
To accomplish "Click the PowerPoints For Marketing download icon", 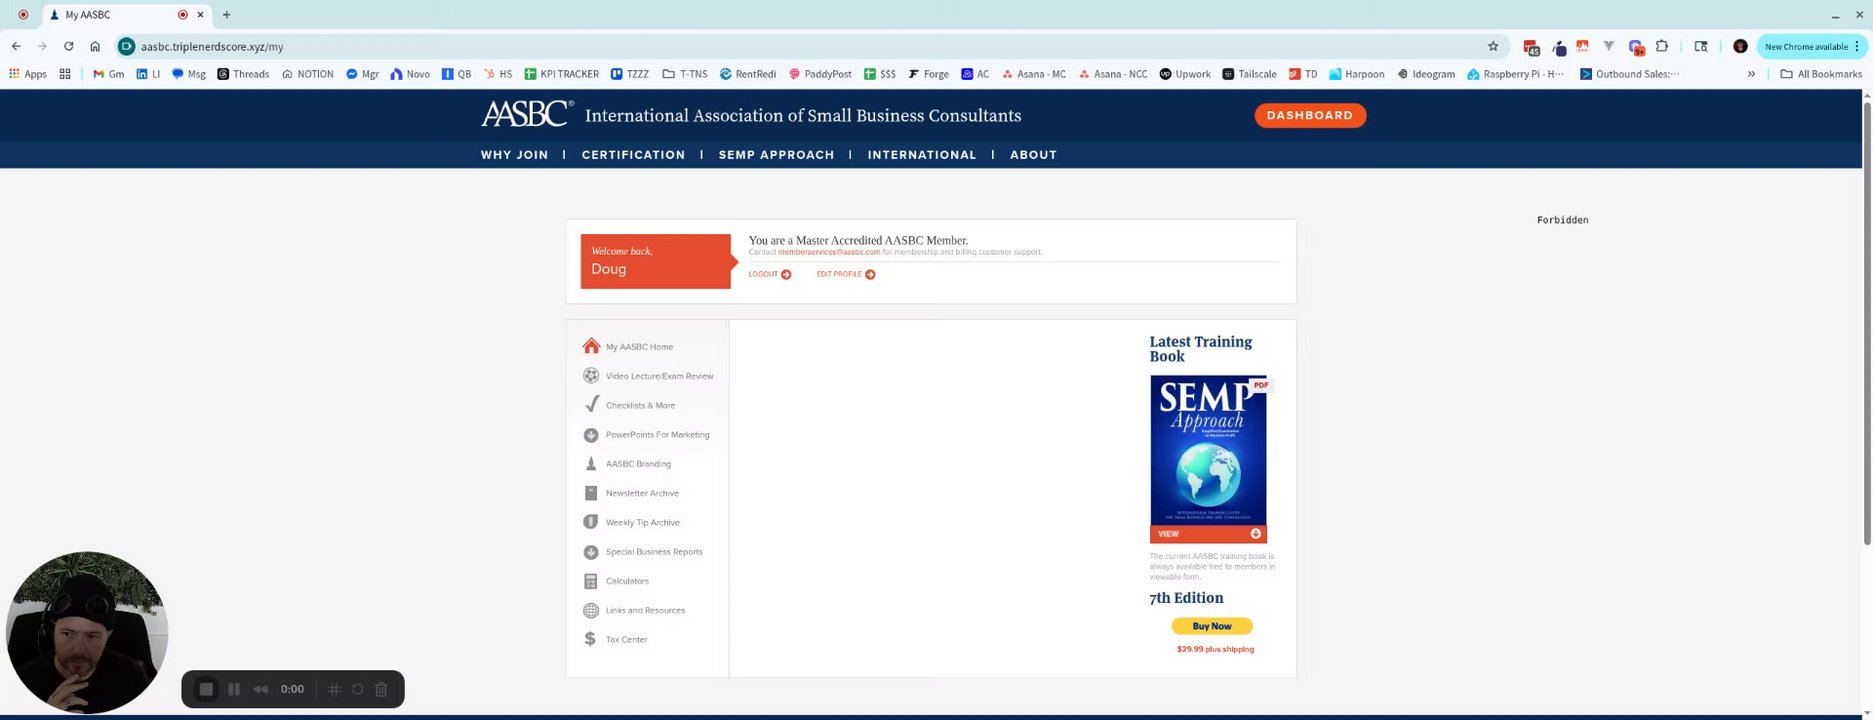I will [591, 435].
